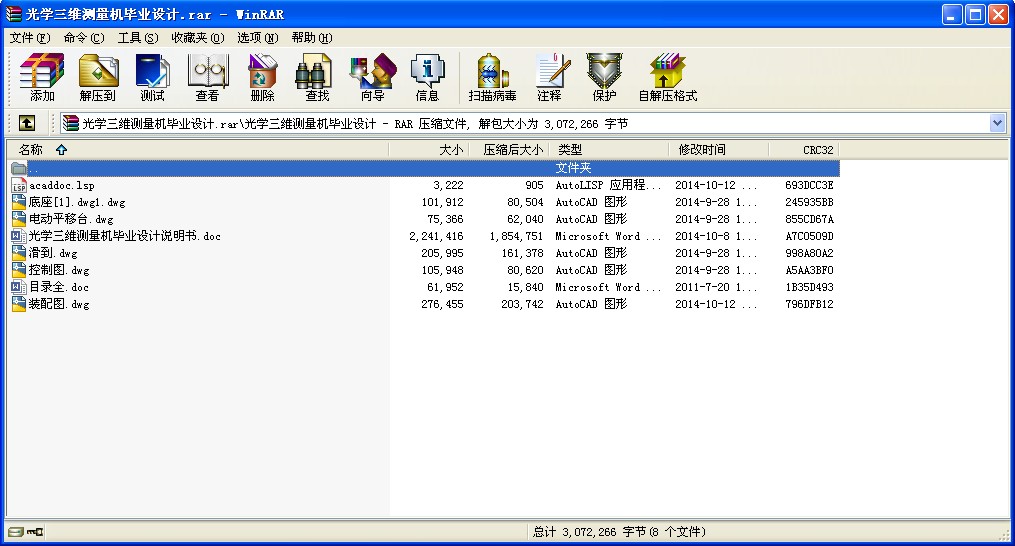Click the key password icon in status bar
This screenshot has height=546, width=1015.
click(x=35, y=532)
